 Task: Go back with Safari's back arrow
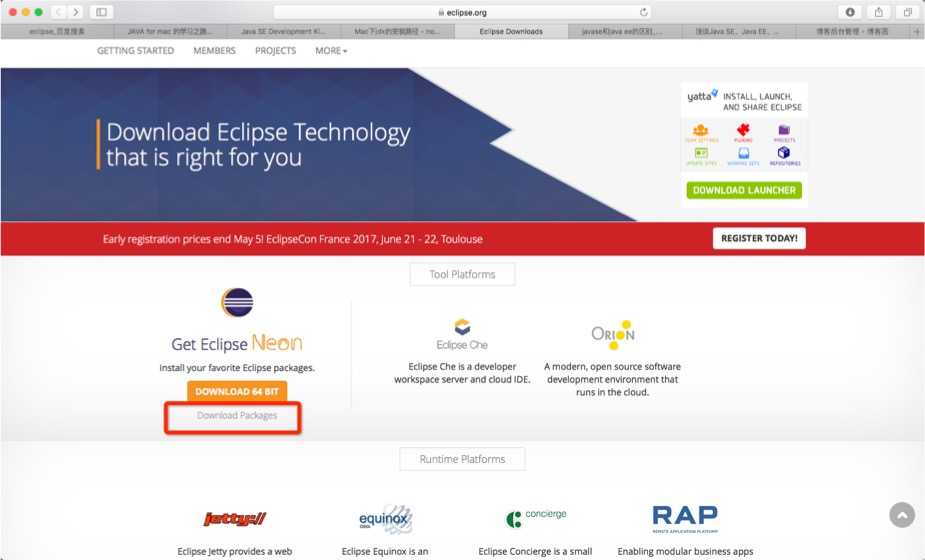[58, 12]
